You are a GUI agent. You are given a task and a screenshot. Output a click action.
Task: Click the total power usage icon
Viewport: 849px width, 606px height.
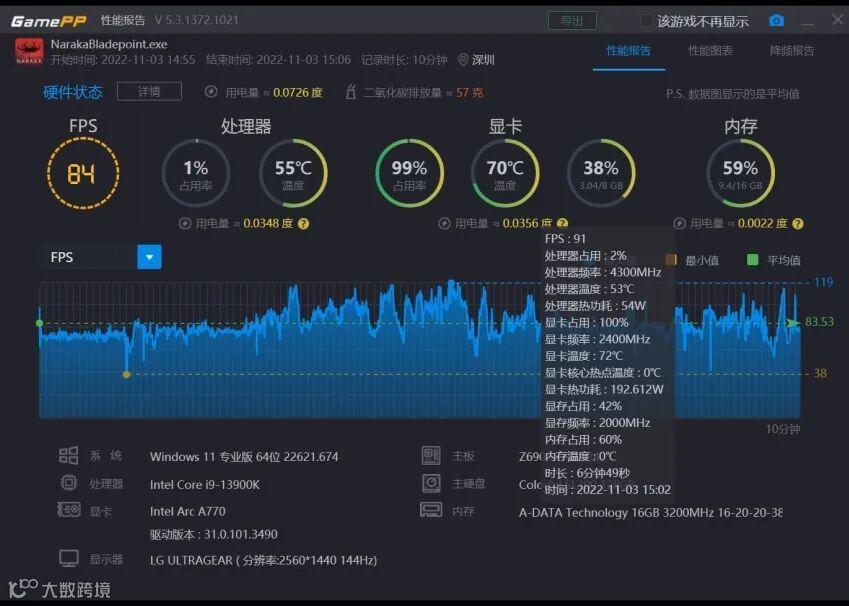211,92
